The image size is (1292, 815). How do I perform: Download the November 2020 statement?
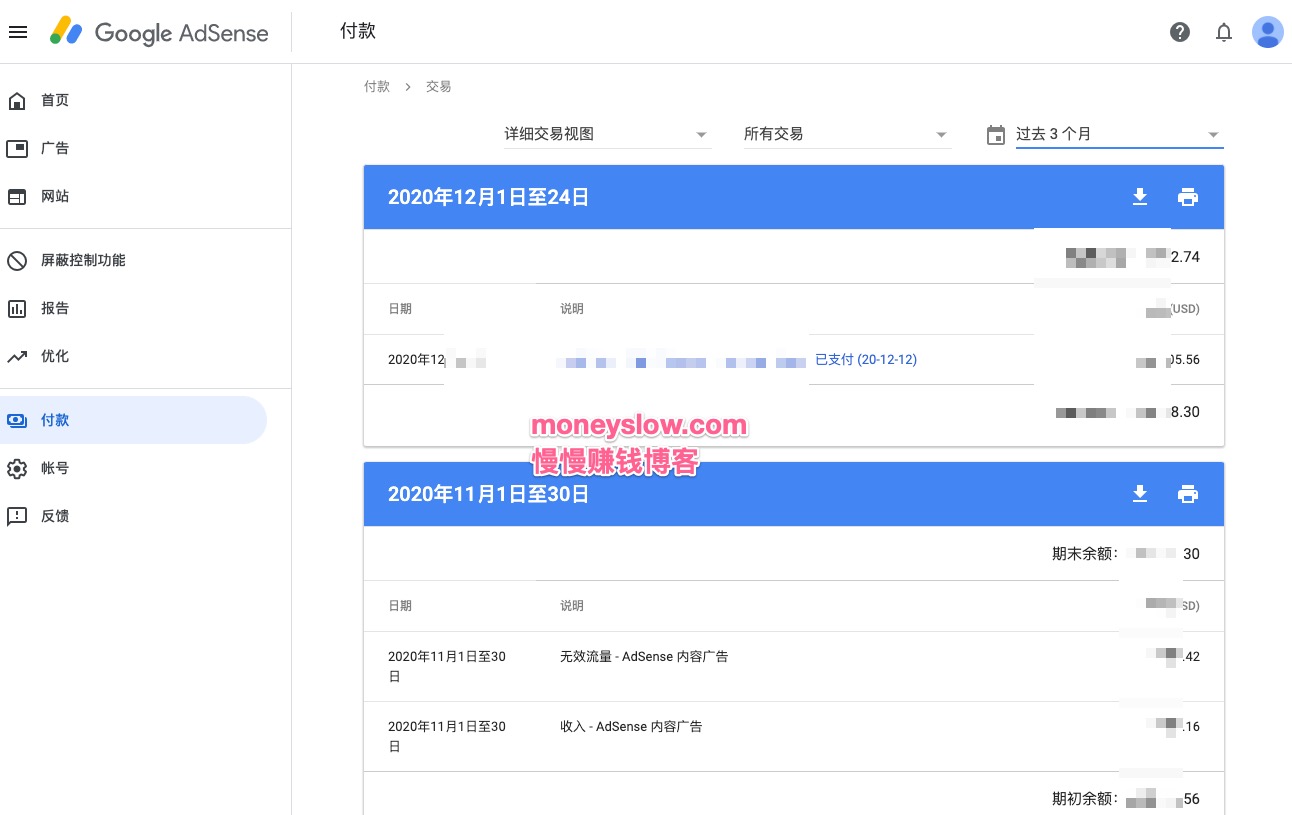click(x=1140, y=494)
